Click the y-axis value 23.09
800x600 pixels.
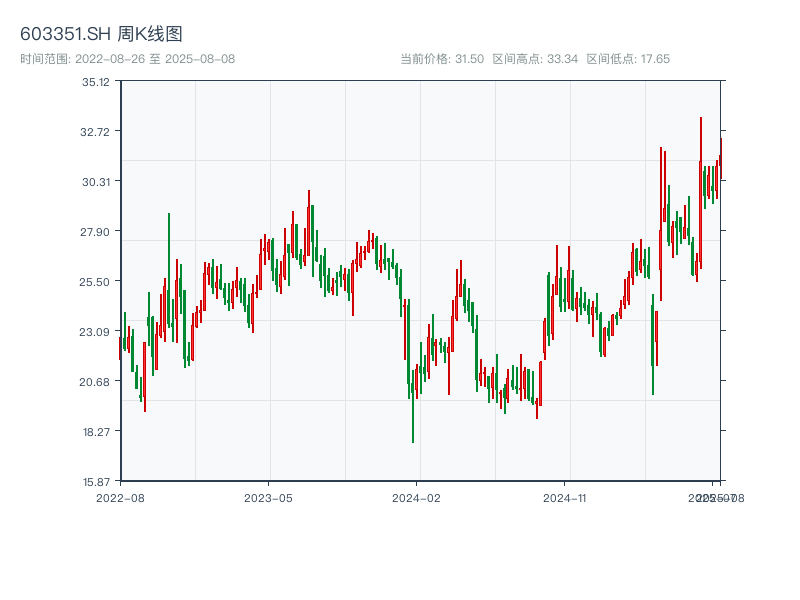tap(95, 332)
